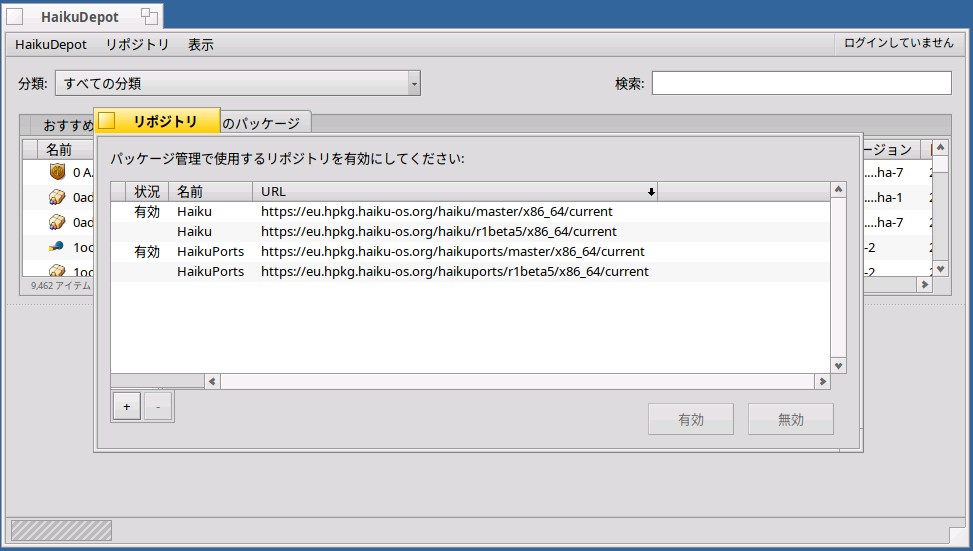Viewport: 973px width, 551px height.
Task: Click the 分類: label
Action: (x=33, y=83)
